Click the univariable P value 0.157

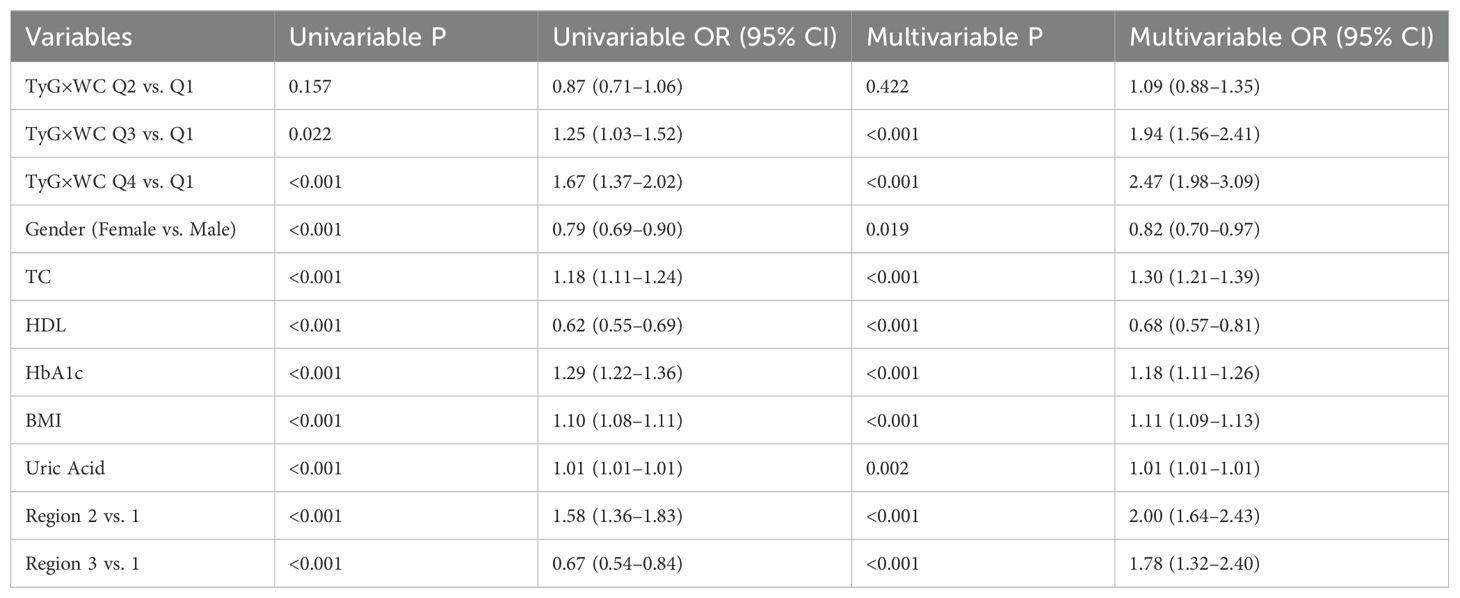coord(309,86)
